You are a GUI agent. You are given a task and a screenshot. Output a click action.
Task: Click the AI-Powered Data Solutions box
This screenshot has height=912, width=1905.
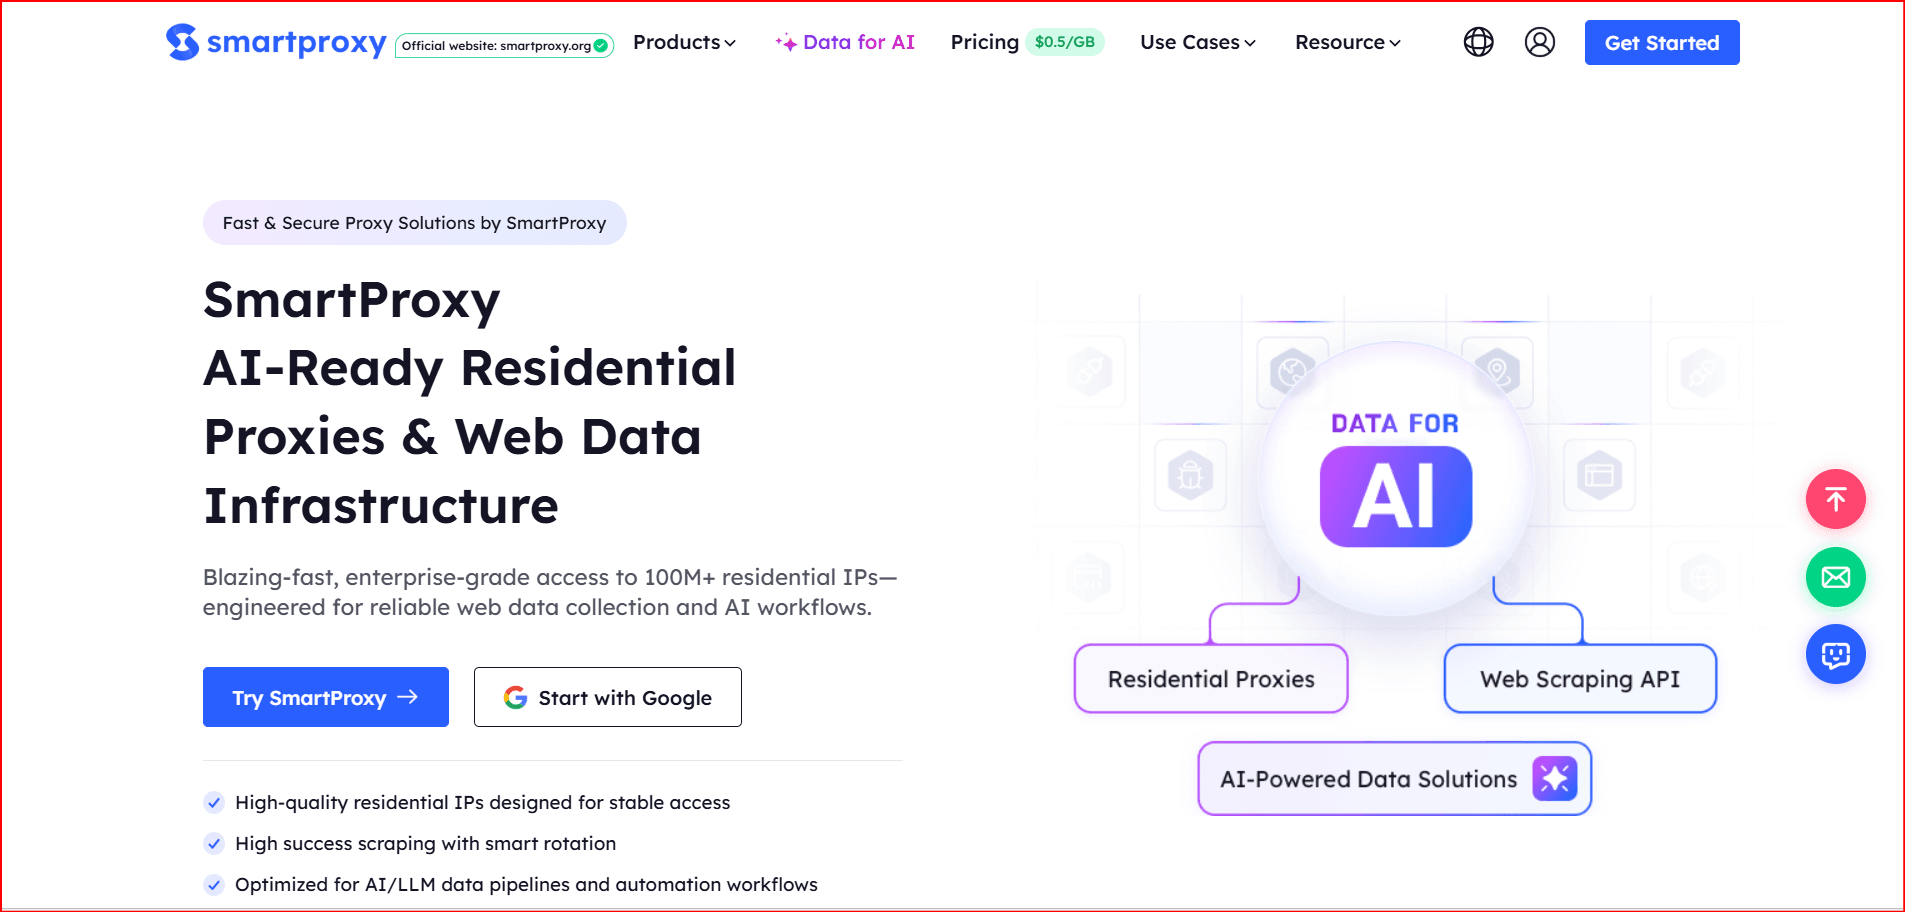1368,779
